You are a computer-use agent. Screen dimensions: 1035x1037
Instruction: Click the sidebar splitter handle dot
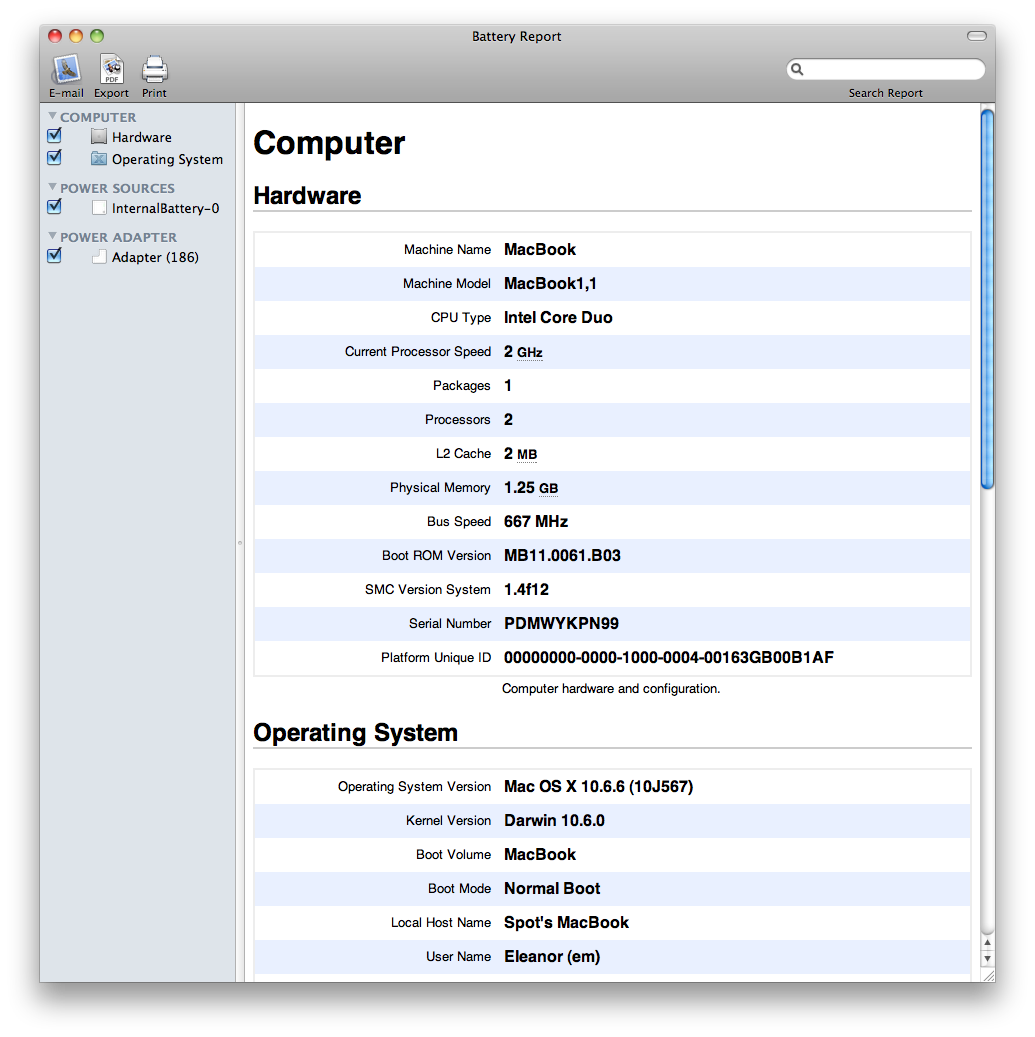point(239,543)
